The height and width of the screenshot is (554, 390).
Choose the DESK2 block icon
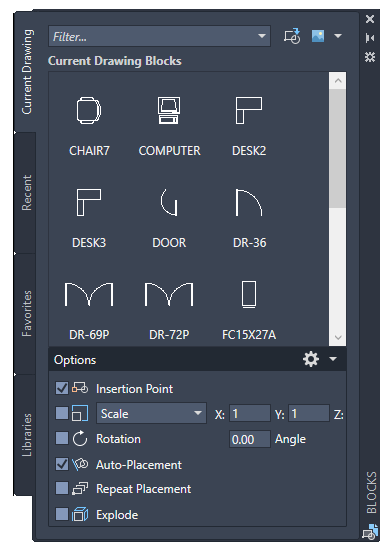tap(249, 110)
